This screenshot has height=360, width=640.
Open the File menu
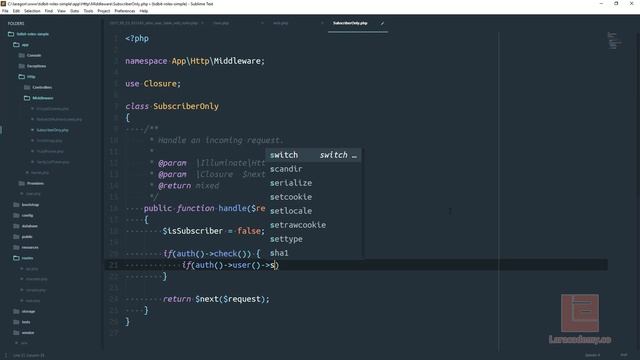[x=5, y=11]
